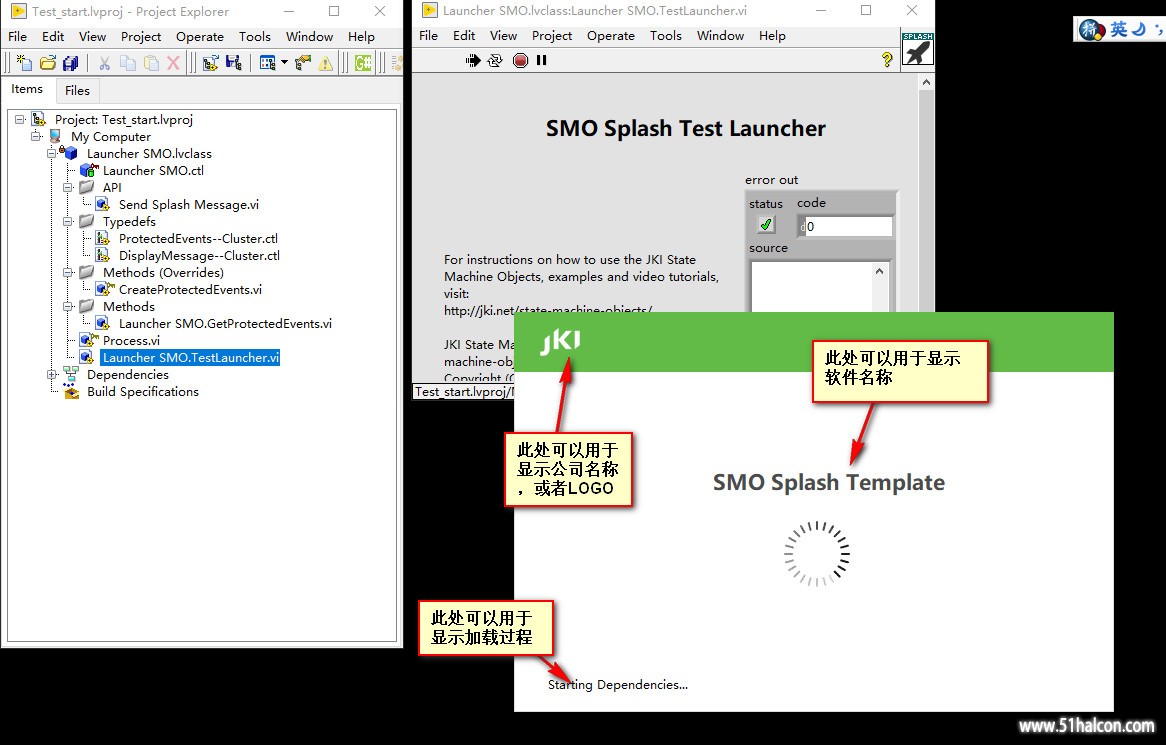Click the Starting Dependencies status text
The image size is (1166, 745).
coord(618,685)
